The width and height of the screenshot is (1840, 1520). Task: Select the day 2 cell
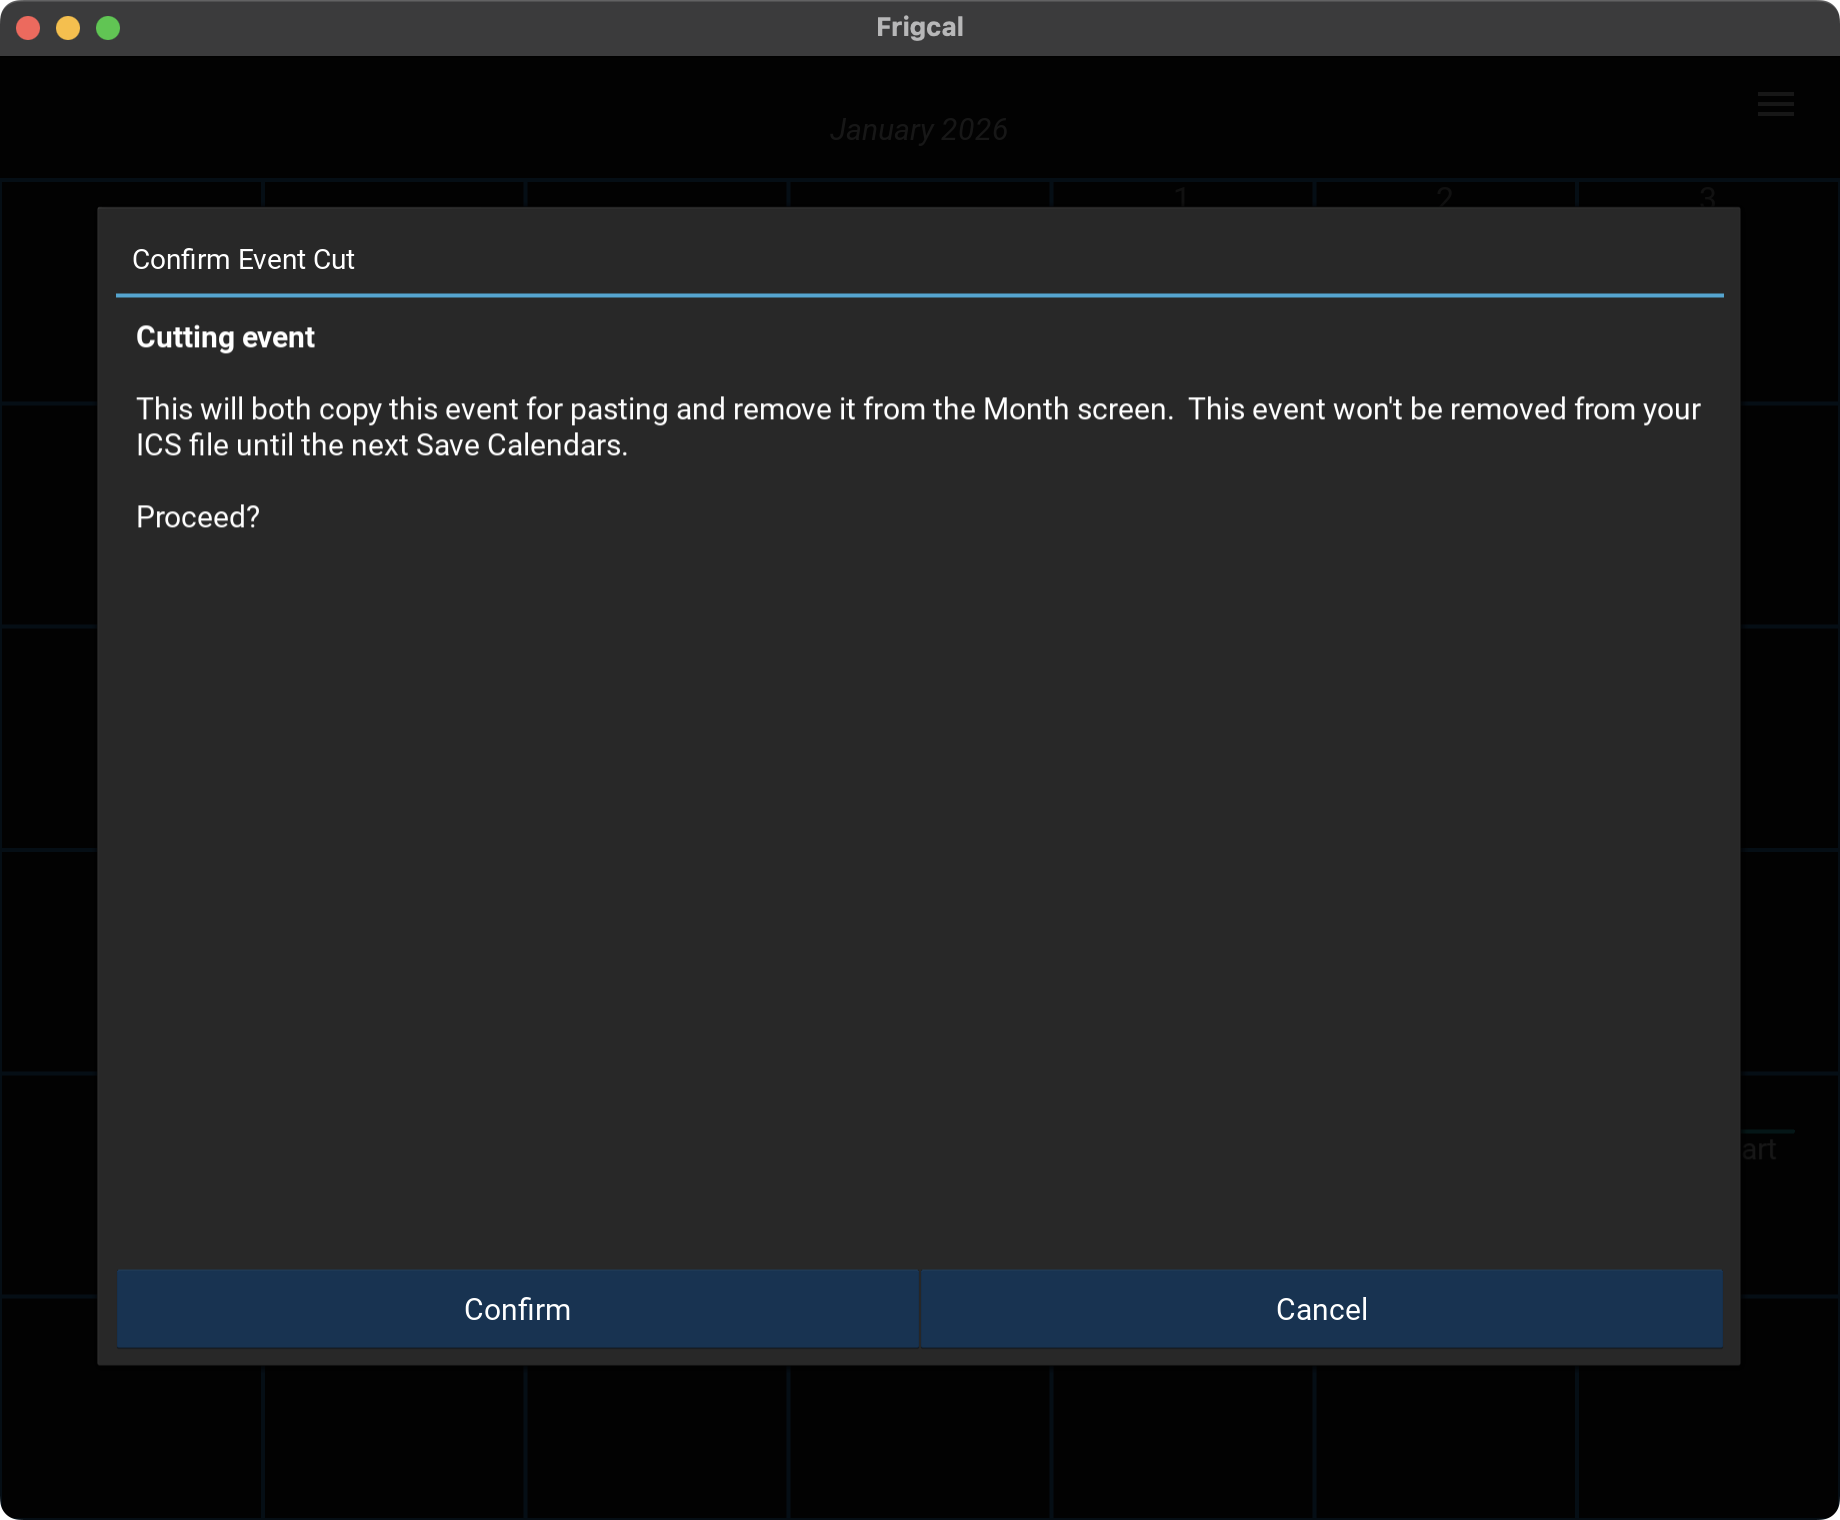(1444, 195)
